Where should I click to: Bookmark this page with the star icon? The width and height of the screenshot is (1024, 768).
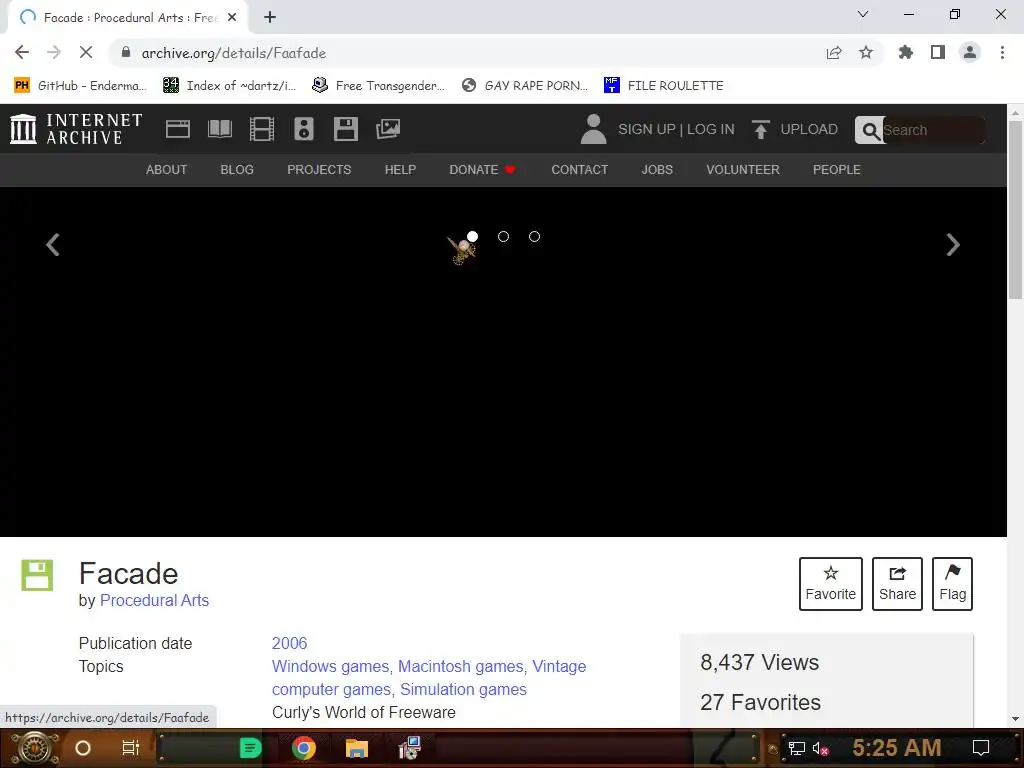tap(866, 52)
